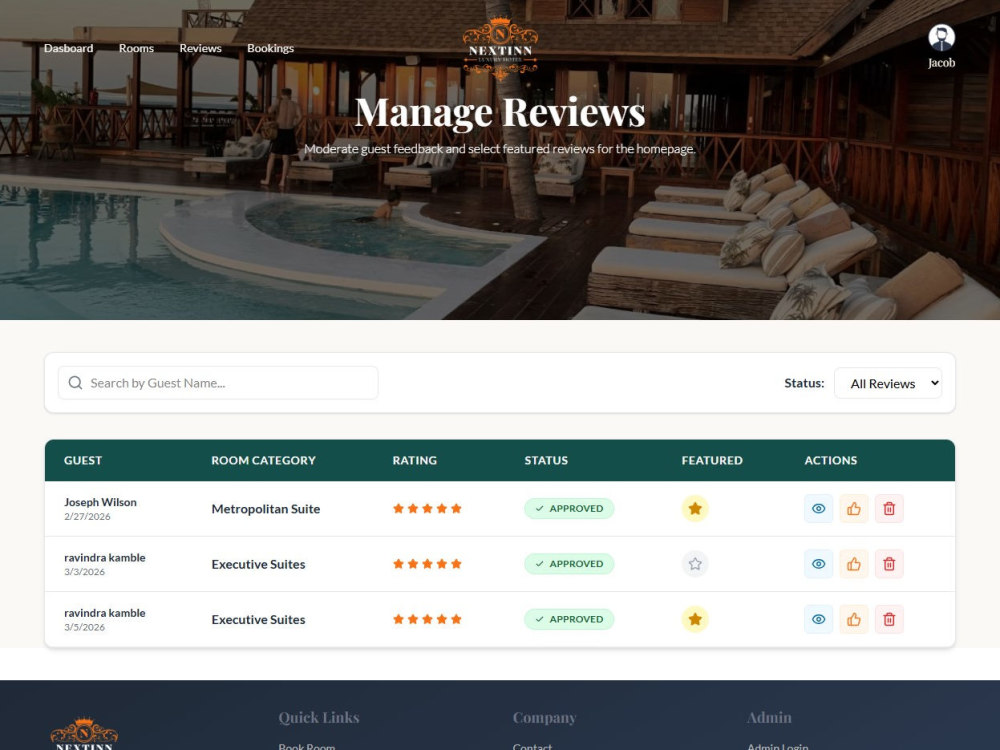Viewport: 1000px width, 750px height.
Task: Click the Company footer heading
Action: point(545,717)
